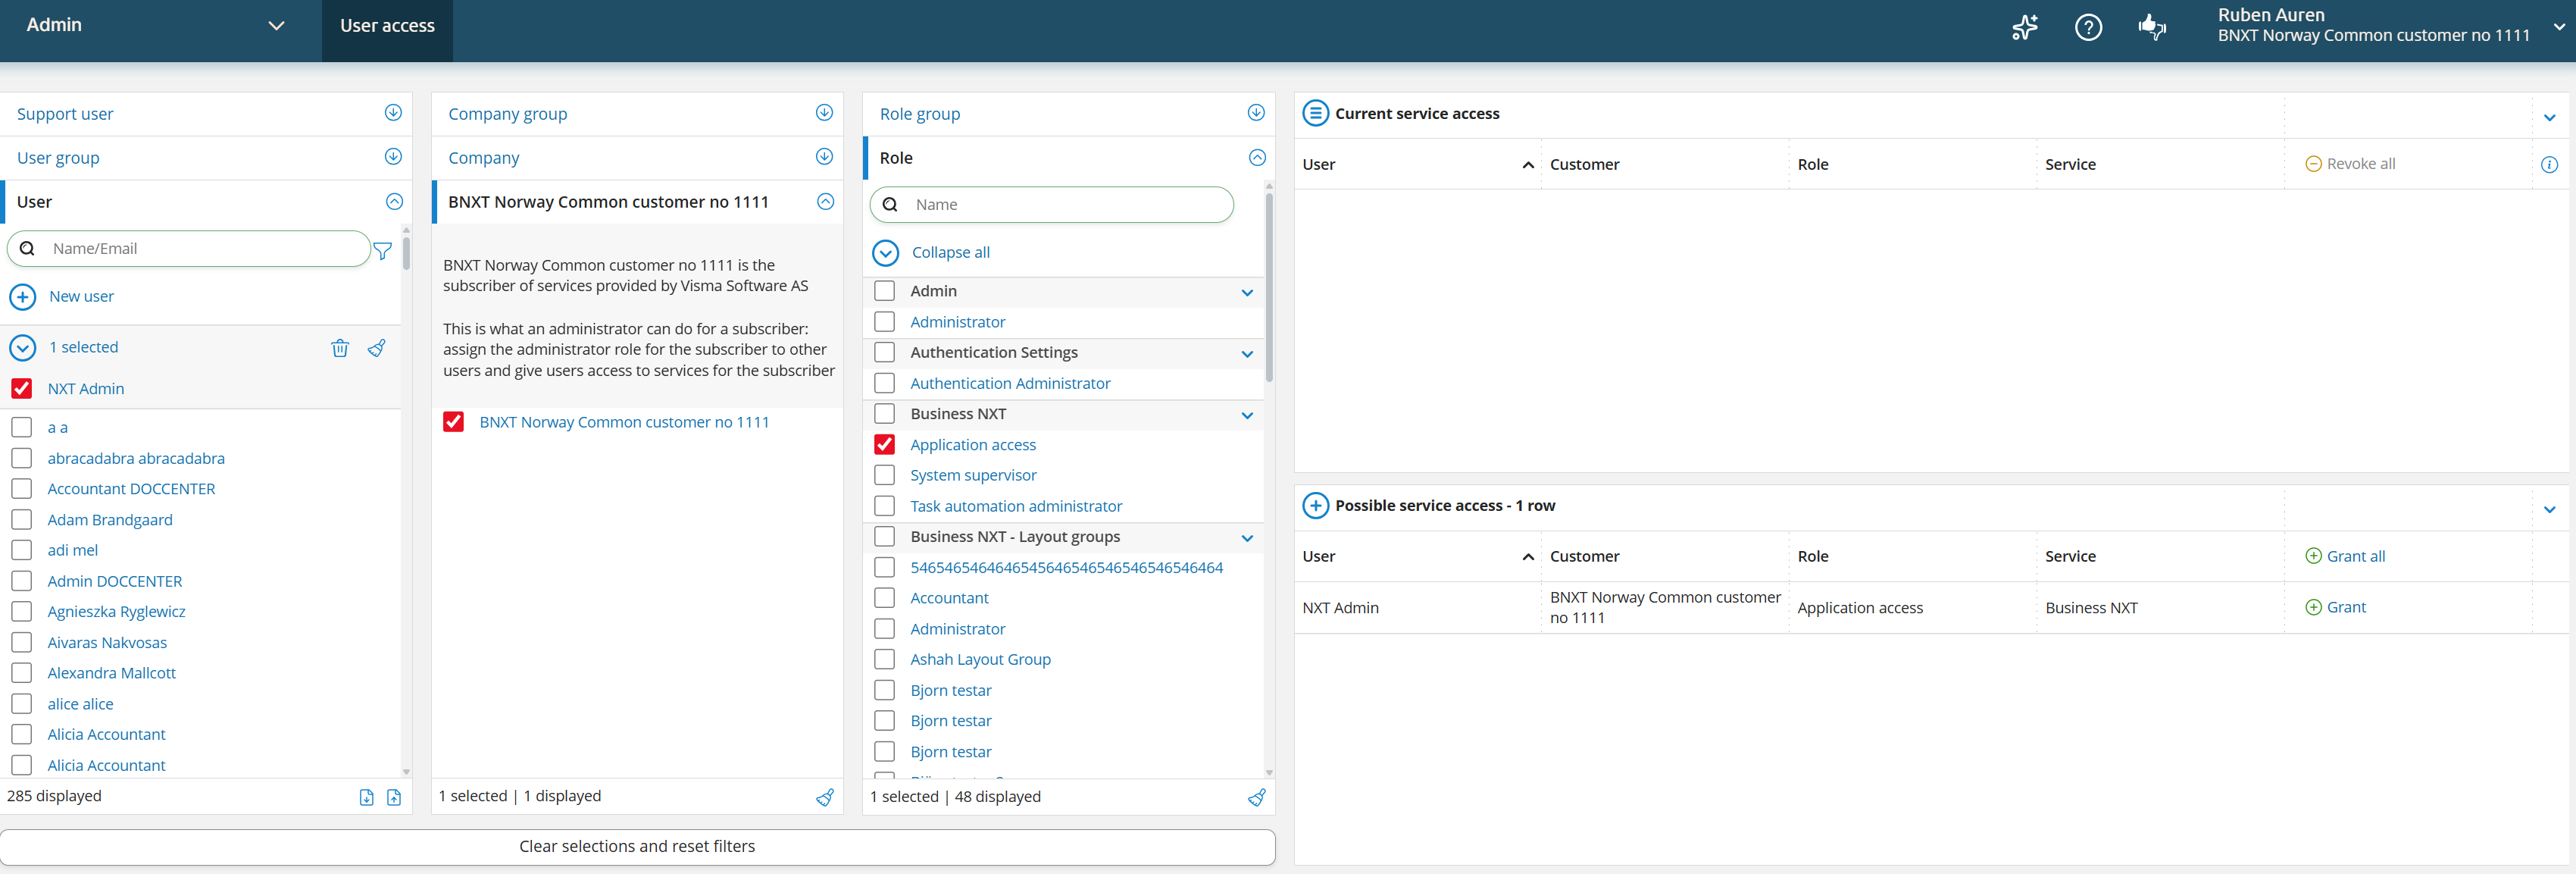
Task: Tick the Adam Brandgaard user checkbox
Action: click(x=22, y=520)
